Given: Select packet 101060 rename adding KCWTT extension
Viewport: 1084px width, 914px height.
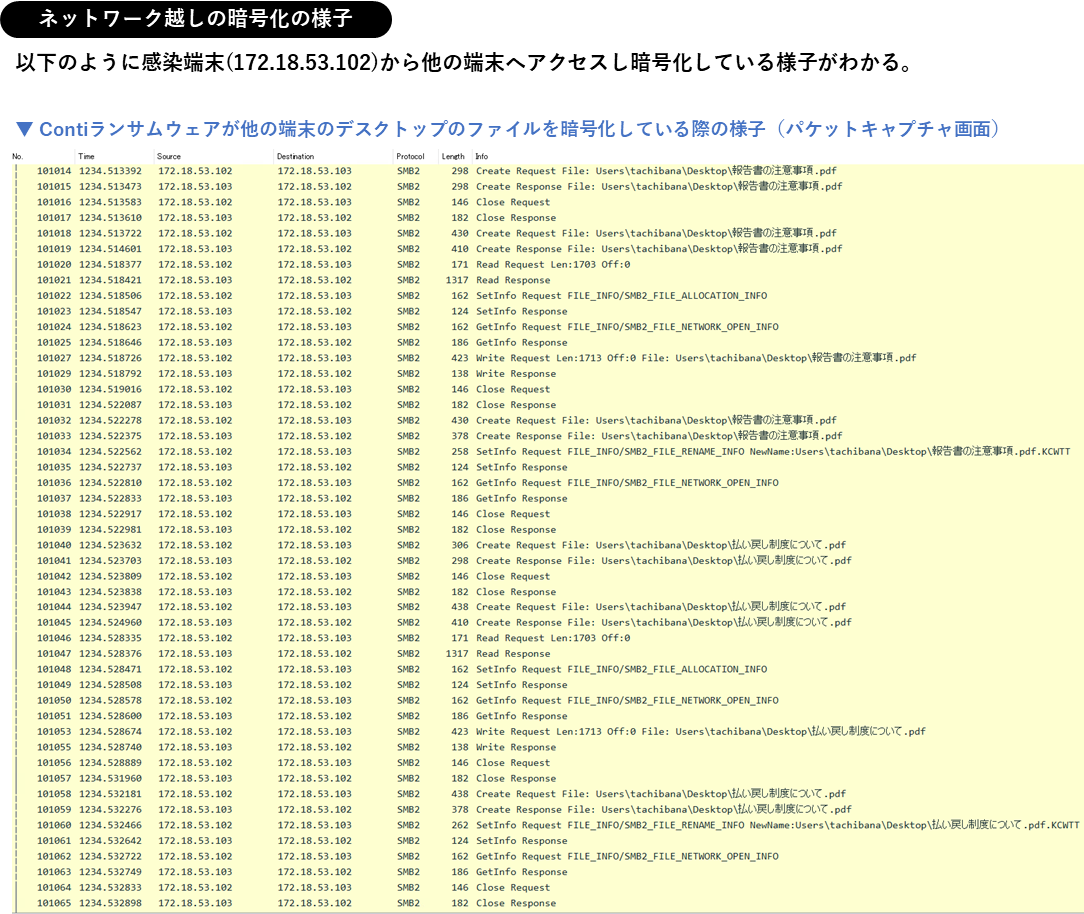Looking at the screenshot, I should pyautogui.click(x=400, y=824).
